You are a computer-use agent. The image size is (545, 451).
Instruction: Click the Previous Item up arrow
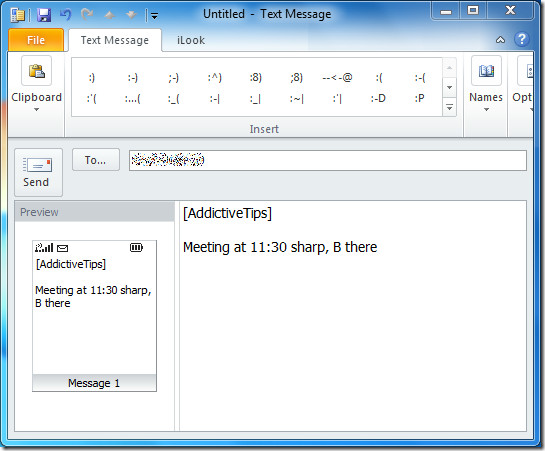pyautogui.click(x=110, y=15)
